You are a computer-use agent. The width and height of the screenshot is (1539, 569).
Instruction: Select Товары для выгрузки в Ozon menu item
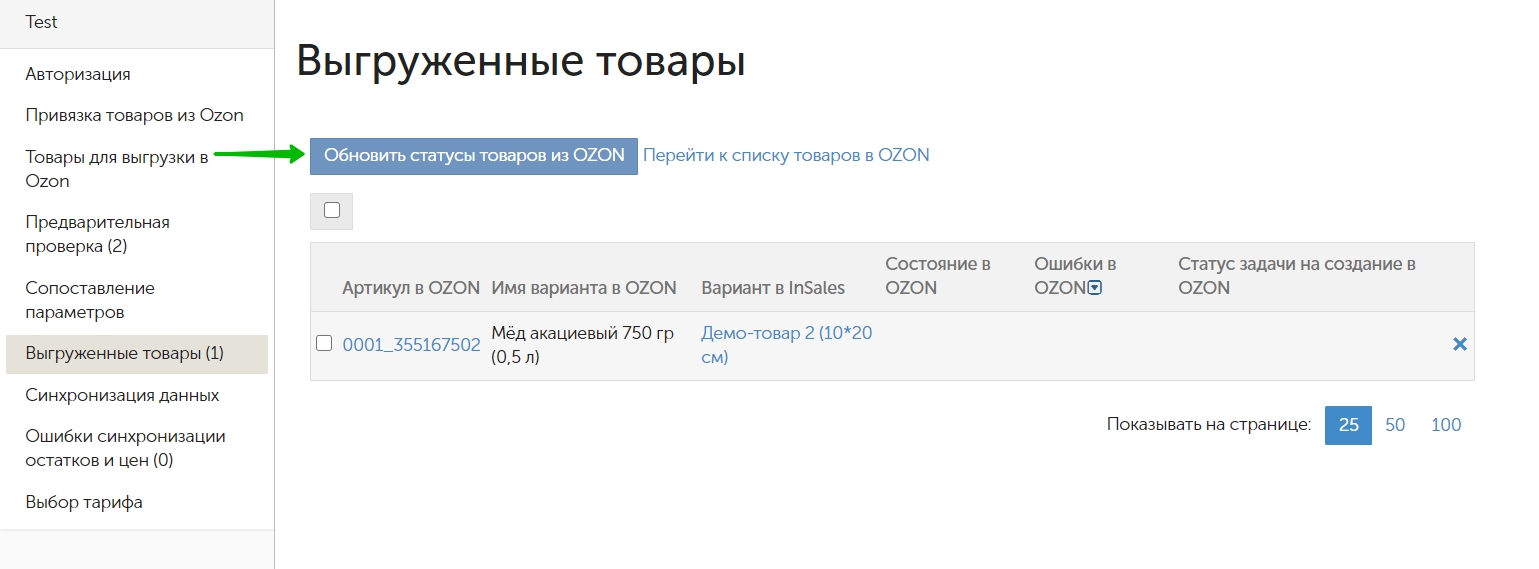tap(117, 169)
